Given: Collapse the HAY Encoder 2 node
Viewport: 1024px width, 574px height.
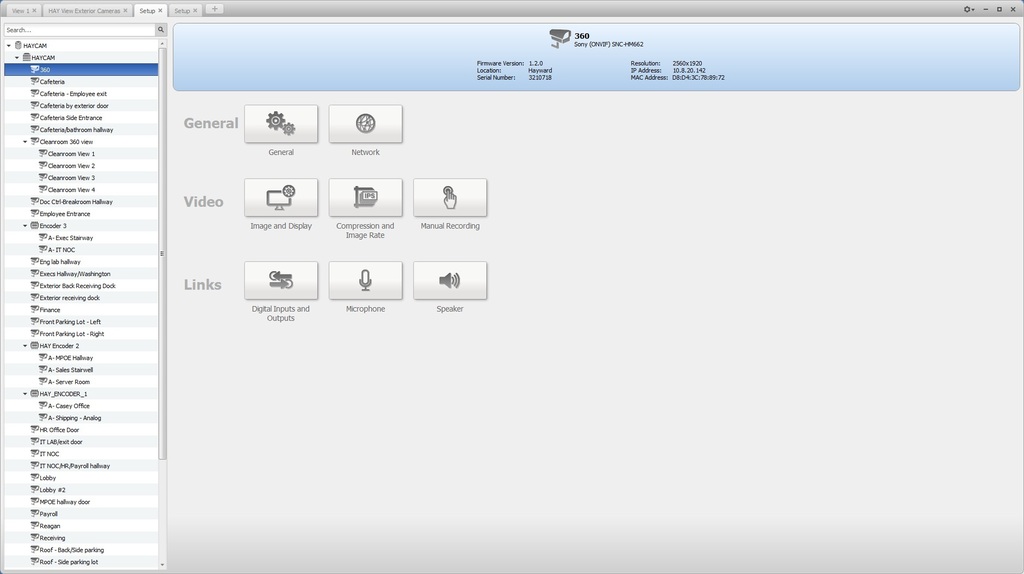Looking at the screenshot, I should (x=26, y=346).
